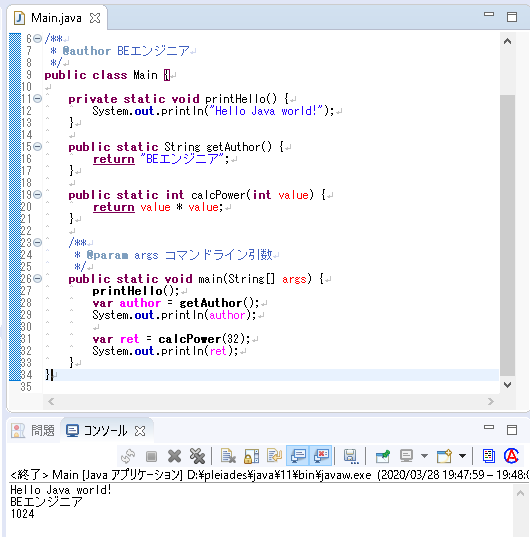The height and width of the screenshot is (537, 530).
Task: Click the Java file icon on Main.java tab
Action: [19, 18]
